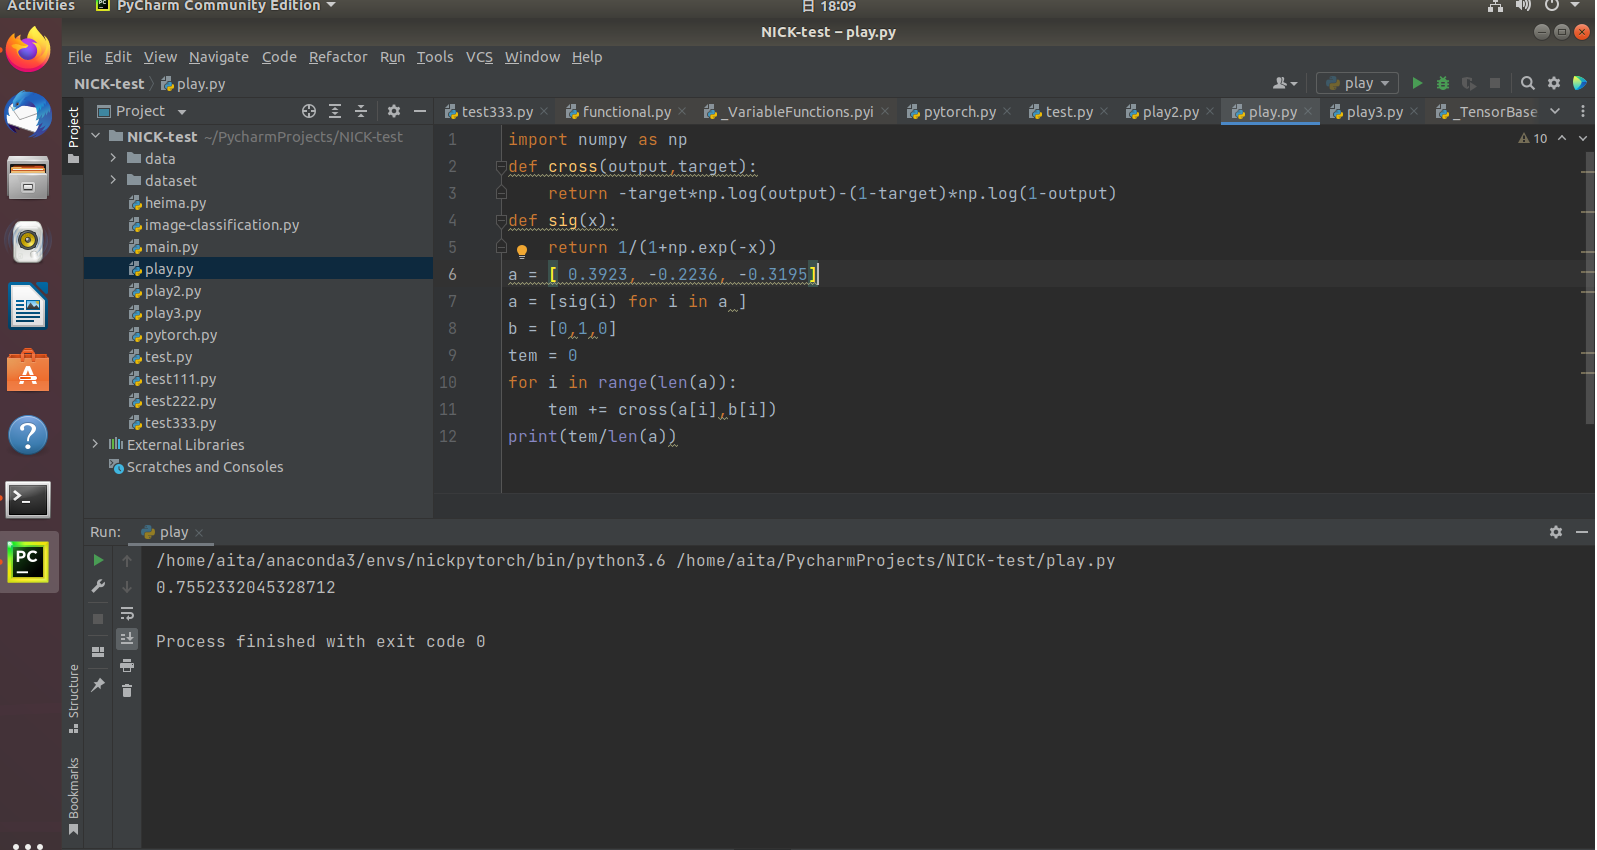Screen dimensions: 1597x850
Task: Expand External Libraries node
Action: pyautogui.click(x=96, y=444)
